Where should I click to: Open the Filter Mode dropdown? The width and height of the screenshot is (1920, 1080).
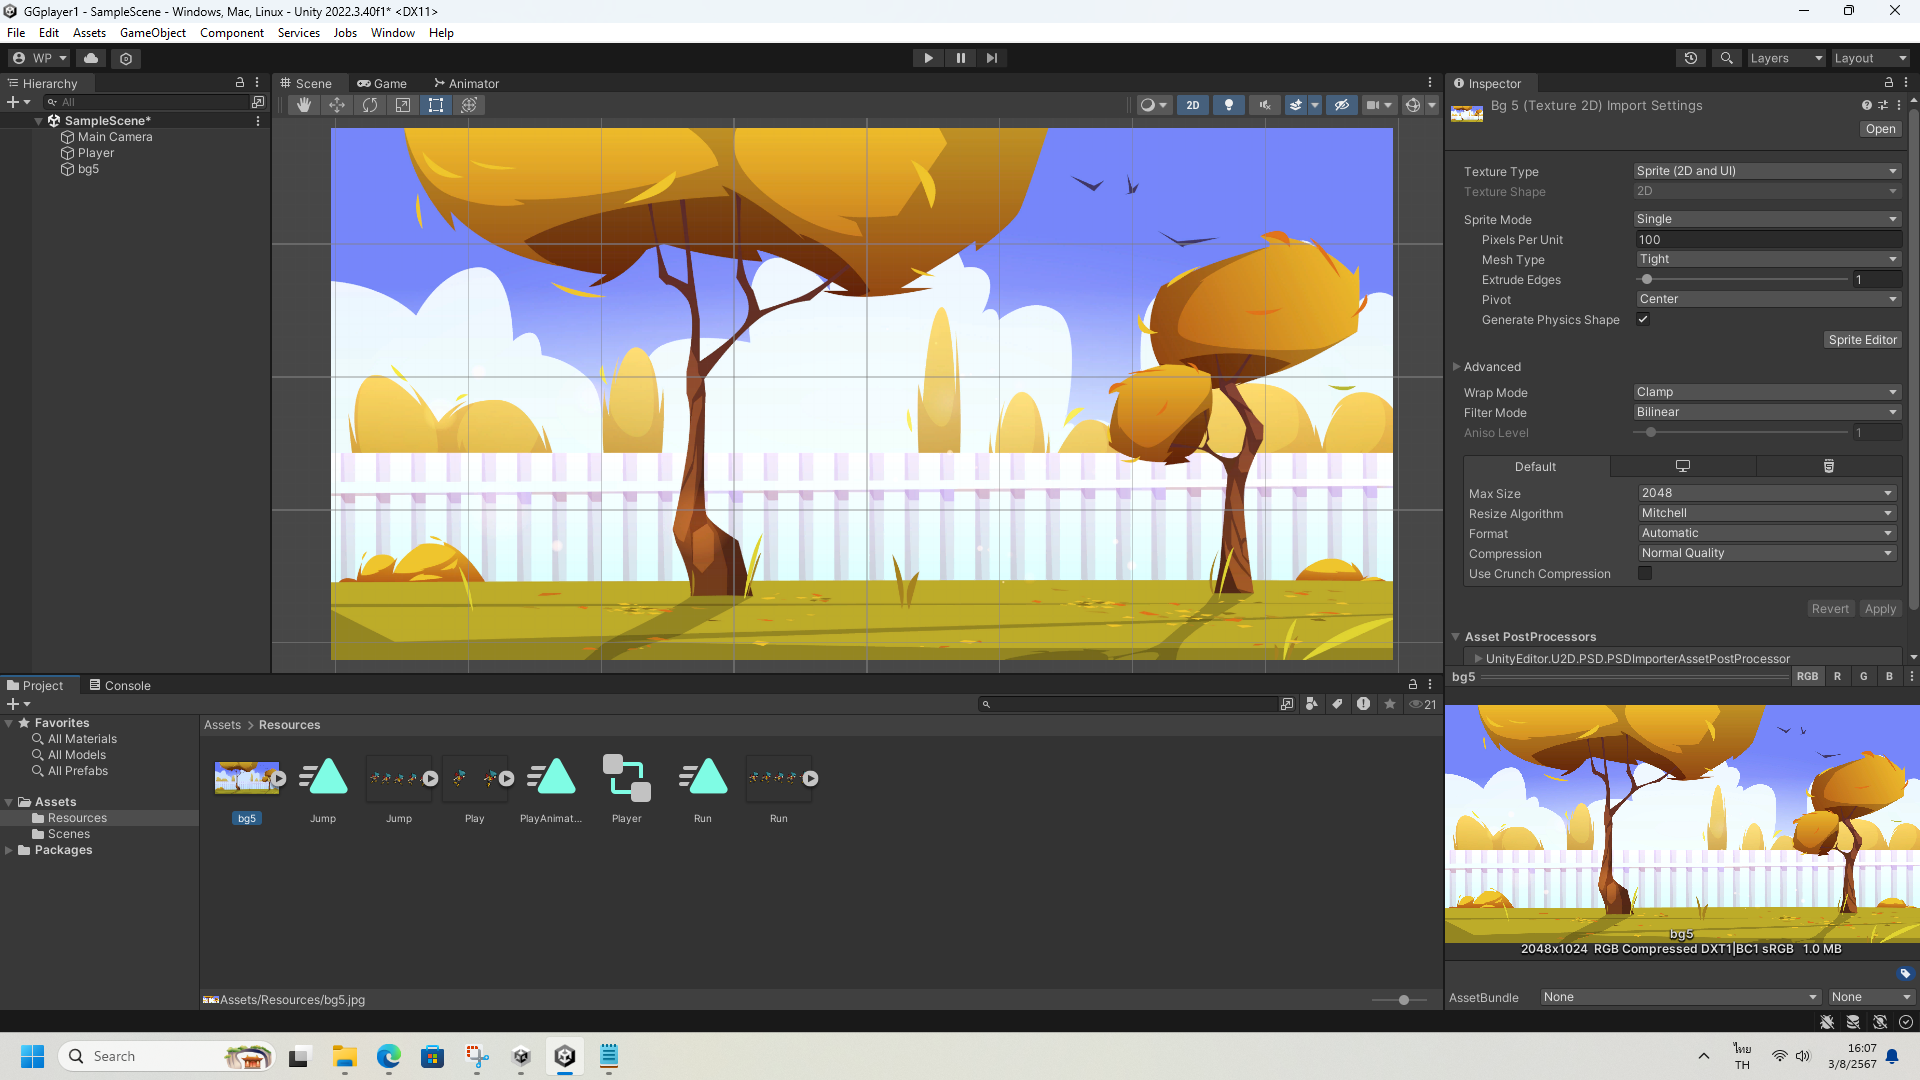(1766, 412)
